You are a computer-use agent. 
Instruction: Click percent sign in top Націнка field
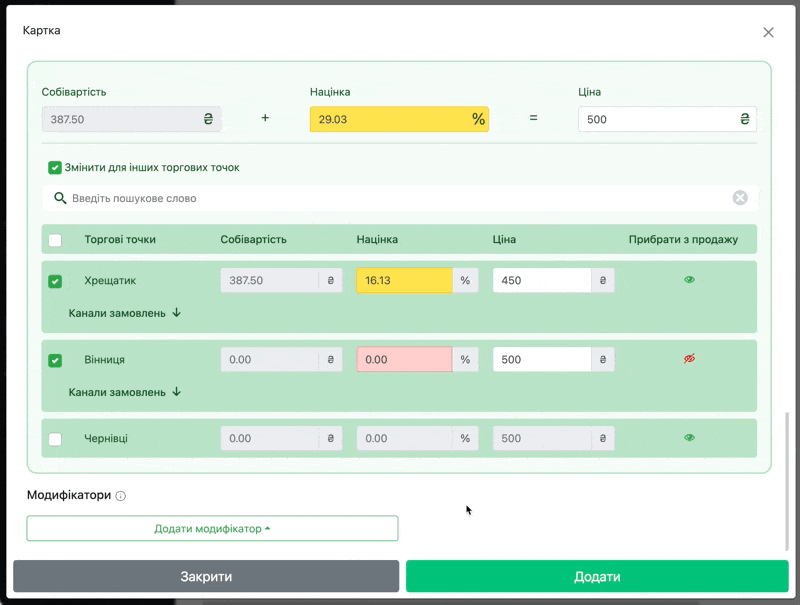[x=478, y=119]
